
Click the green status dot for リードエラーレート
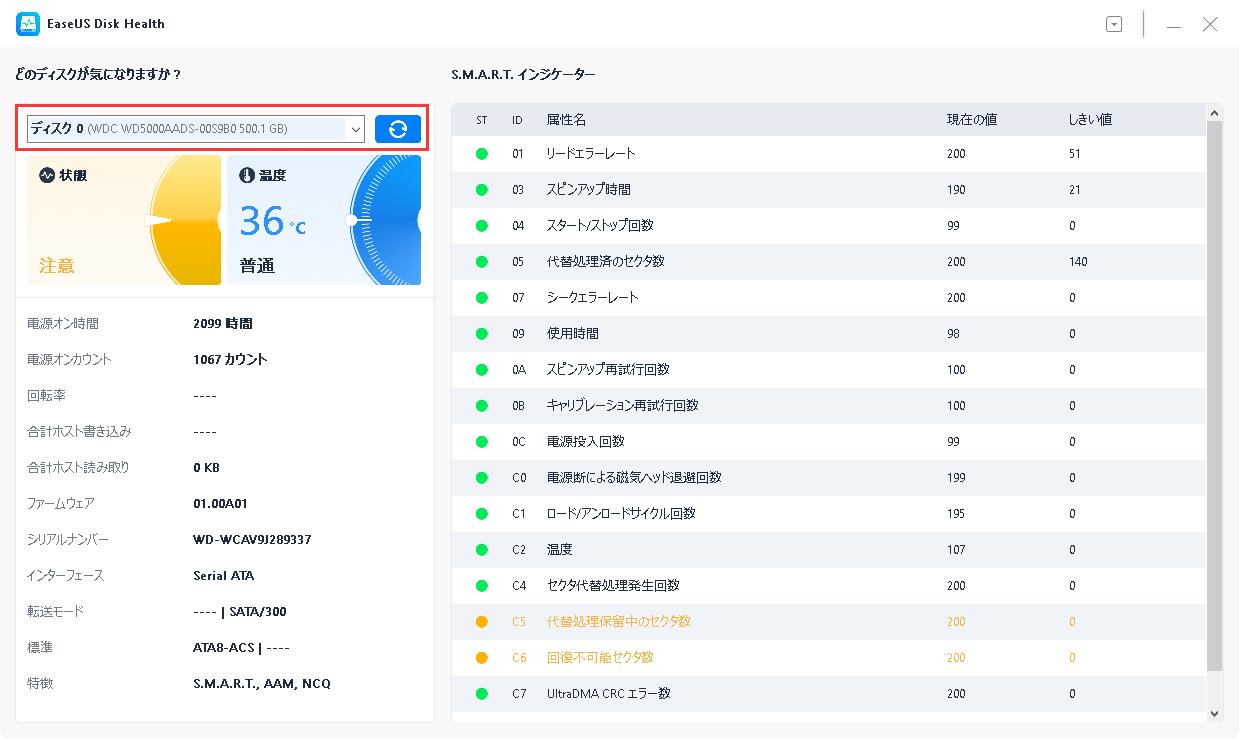point(482,154)
